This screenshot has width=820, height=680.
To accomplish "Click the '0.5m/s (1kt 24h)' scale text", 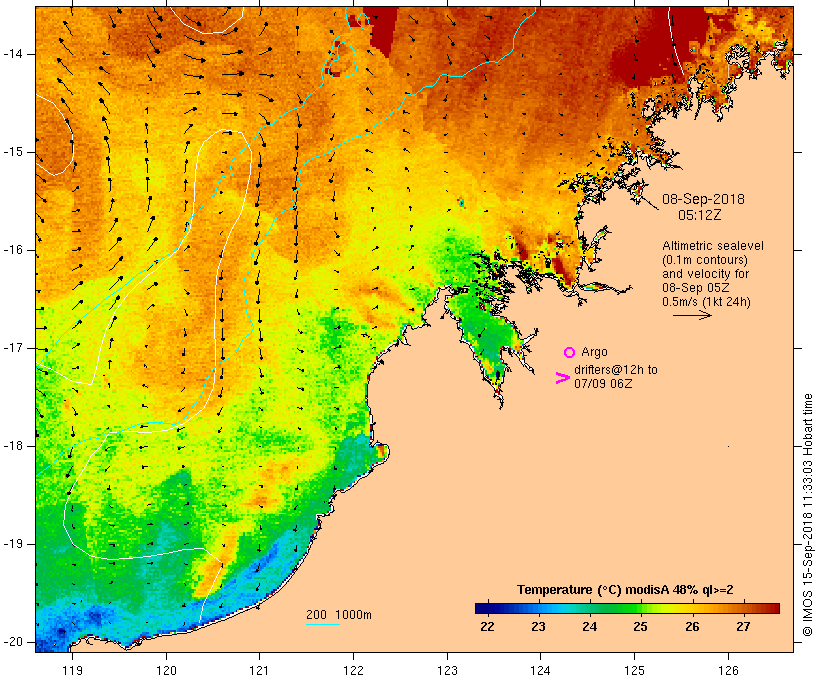I will 706,302.
